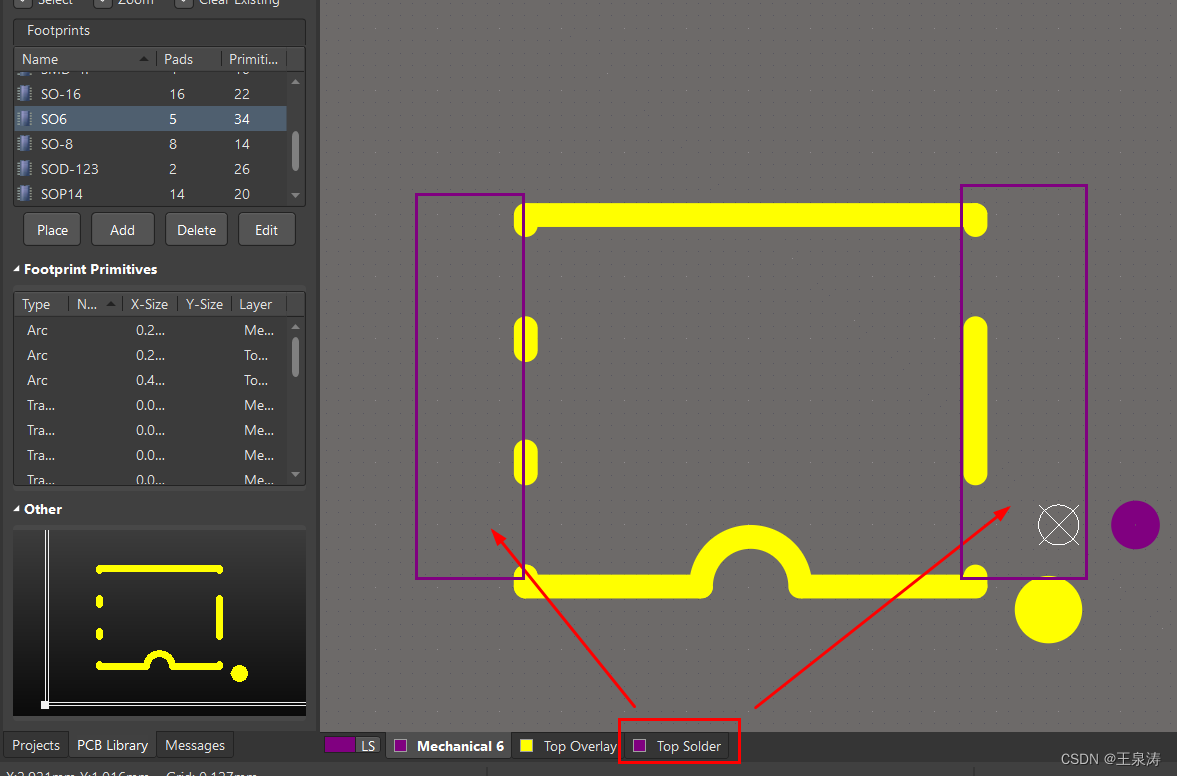Sort primitives by the Layer column
The image size is (1177, 776).
(x=258, y=304)
